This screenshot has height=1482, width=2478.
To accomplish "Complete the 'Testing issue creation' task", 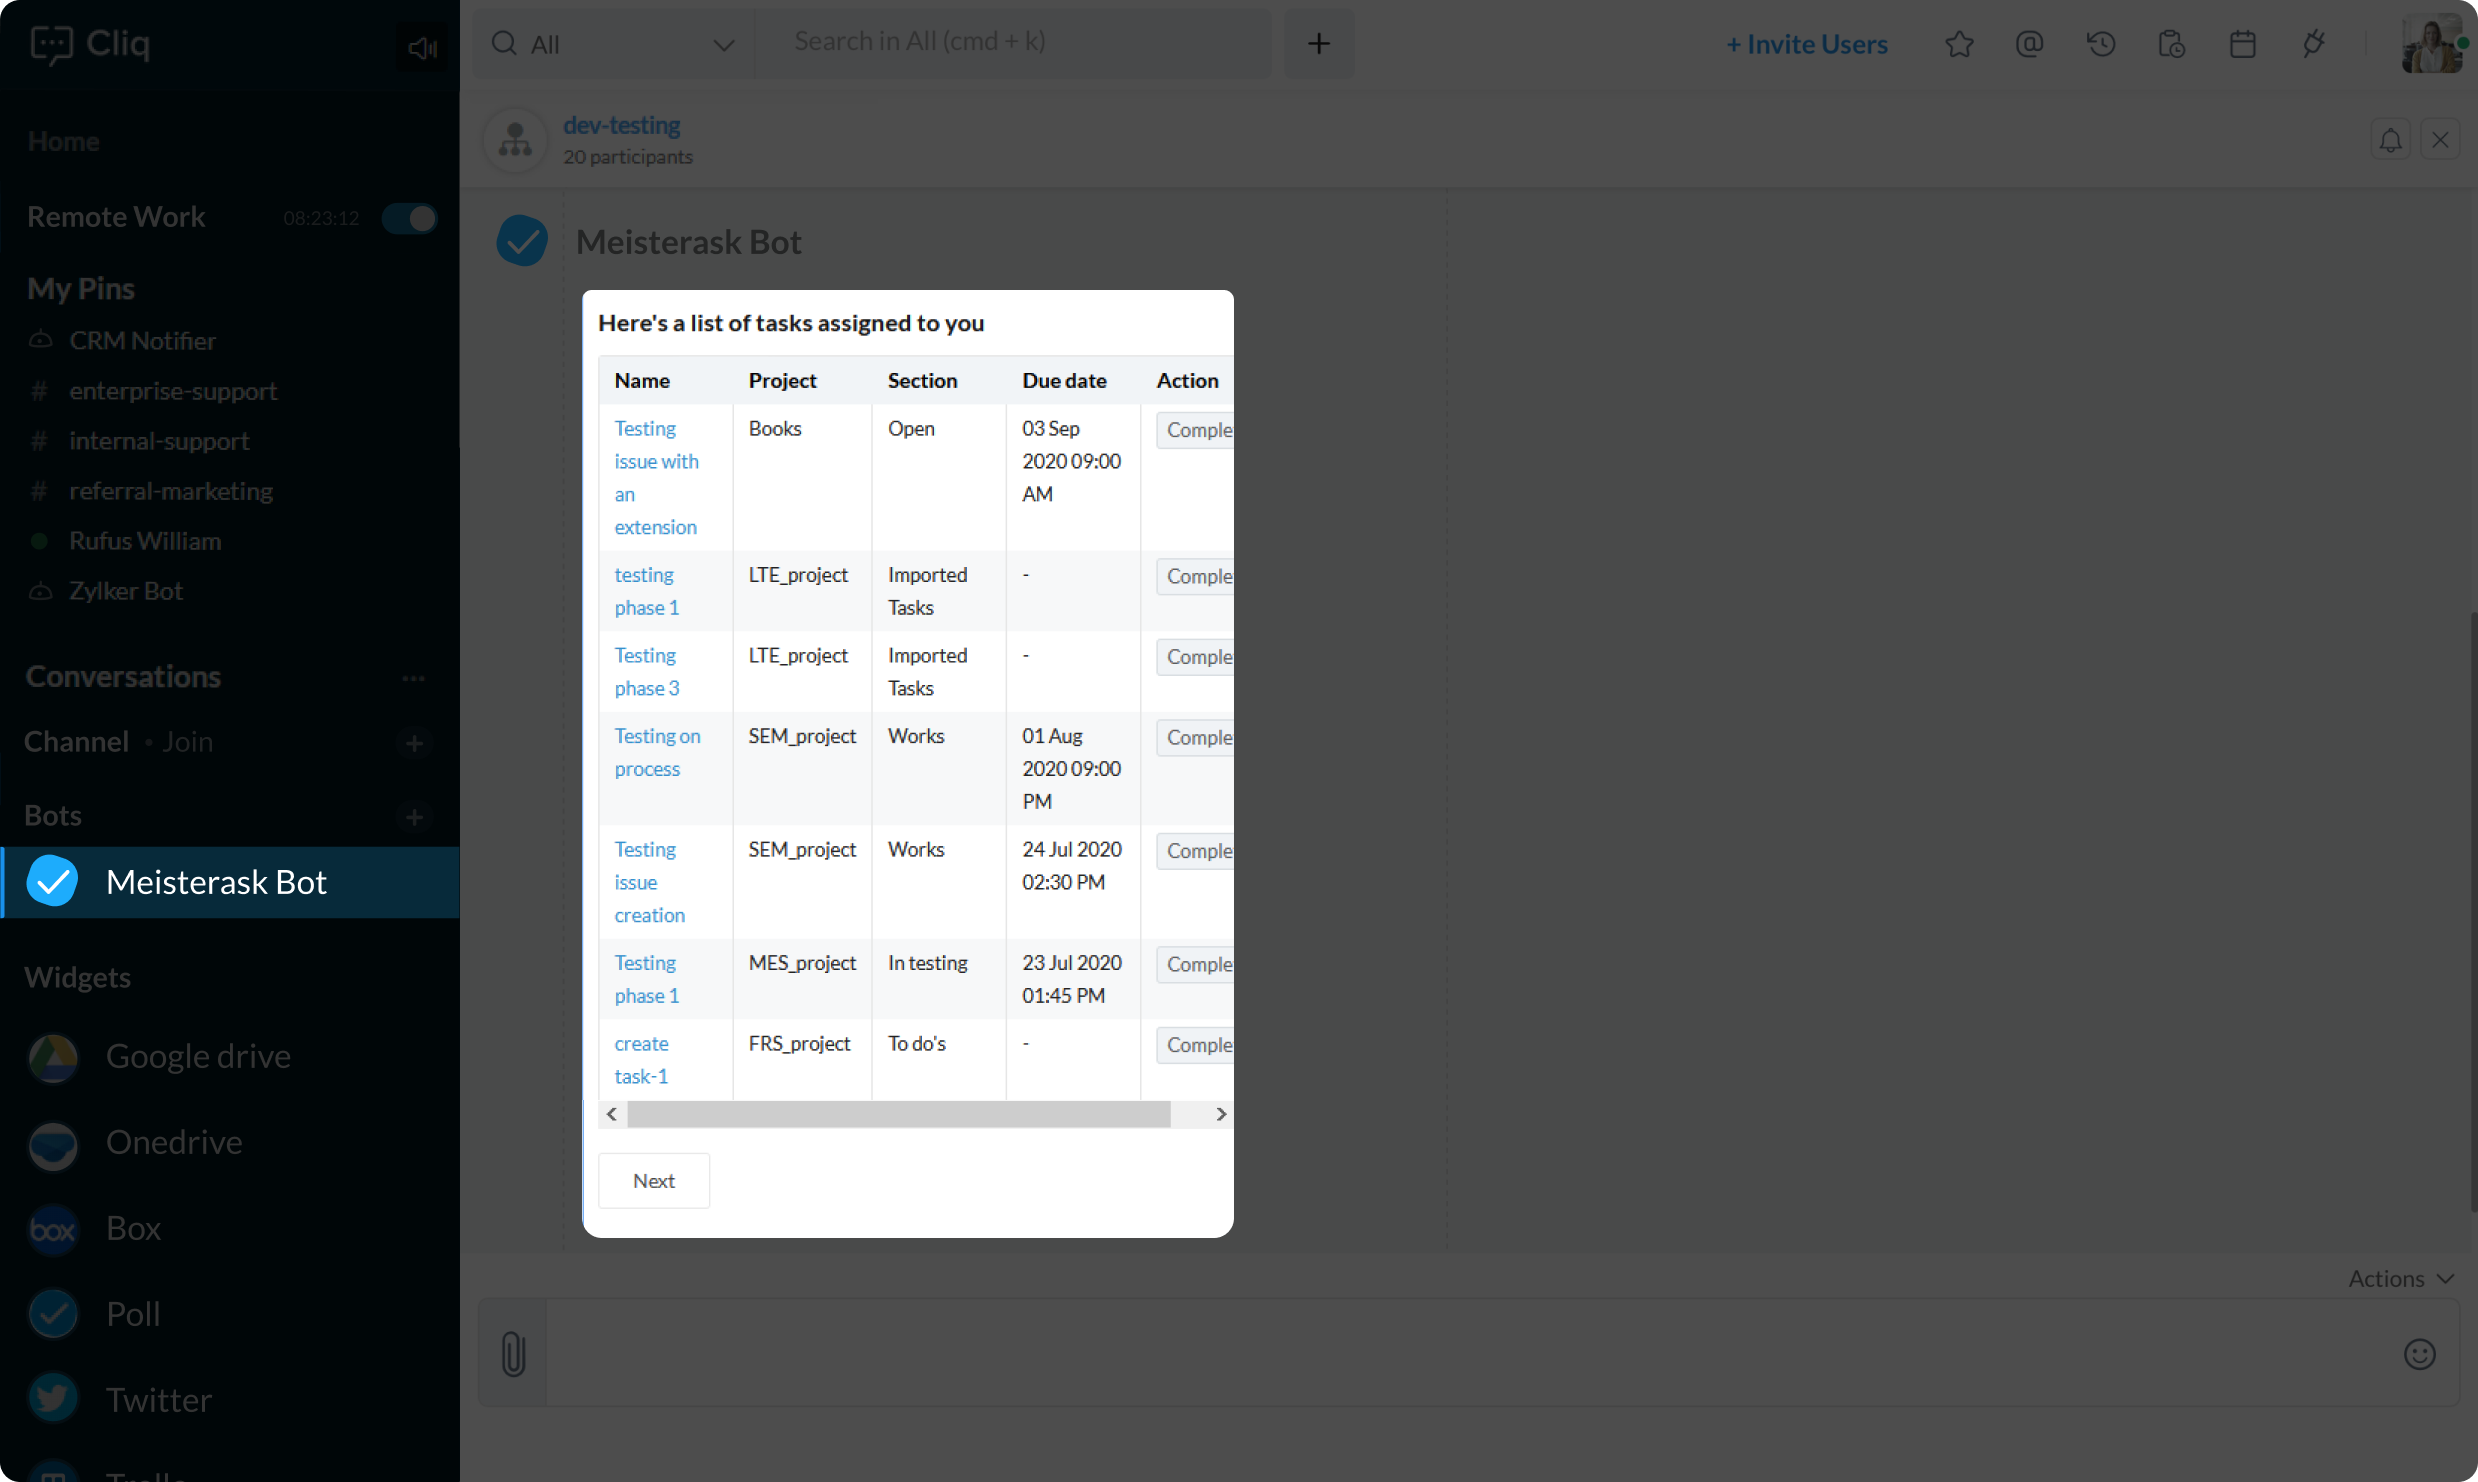I will [1195, 851].
